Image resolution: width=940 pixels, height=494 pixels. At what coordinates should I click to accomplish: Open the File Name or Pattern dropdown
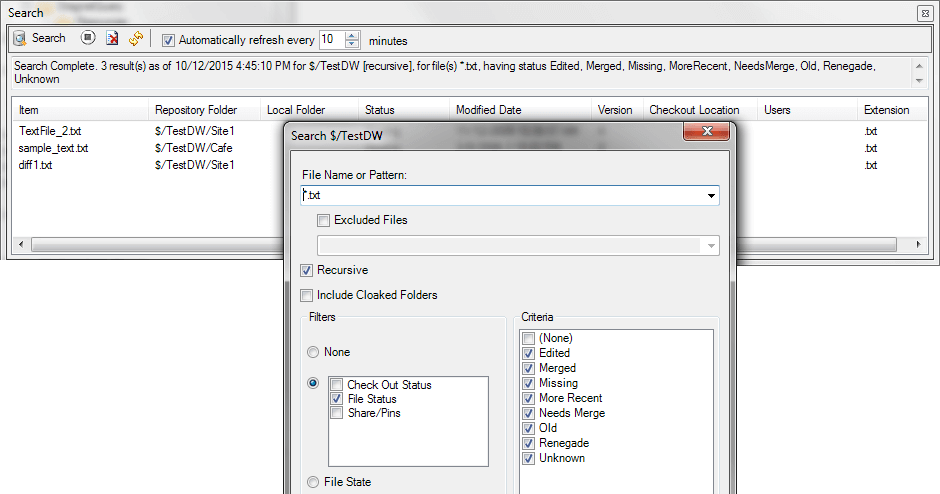coord(711,196)
